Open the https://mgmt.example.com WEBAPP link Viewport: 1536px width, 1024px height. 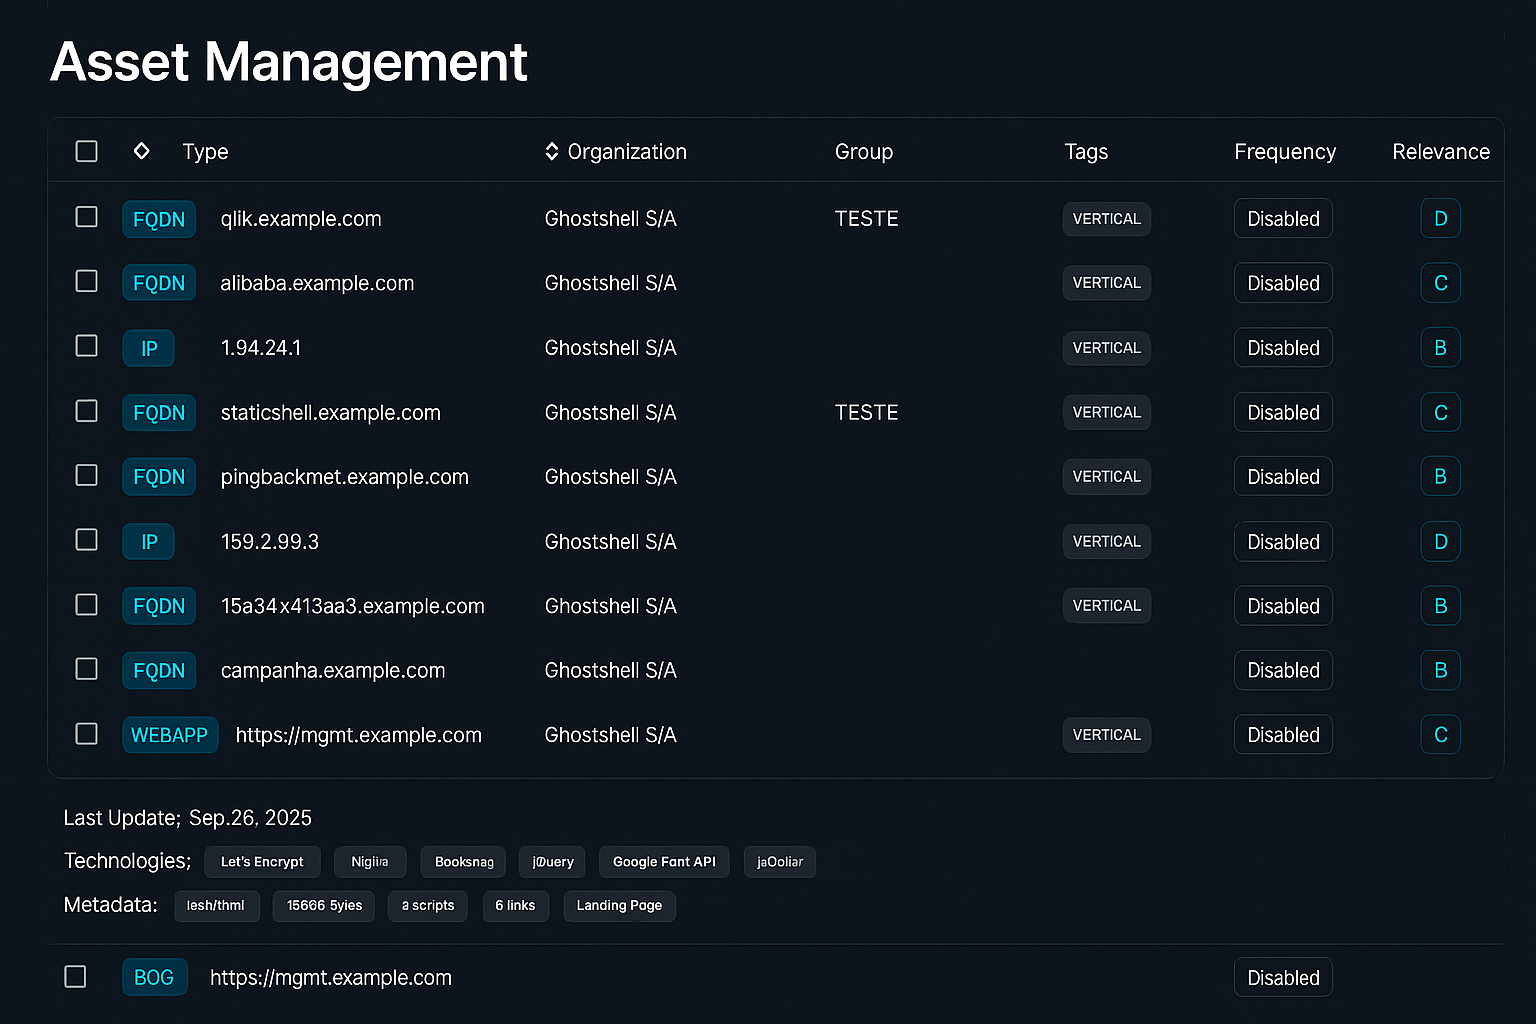(358, 735)
